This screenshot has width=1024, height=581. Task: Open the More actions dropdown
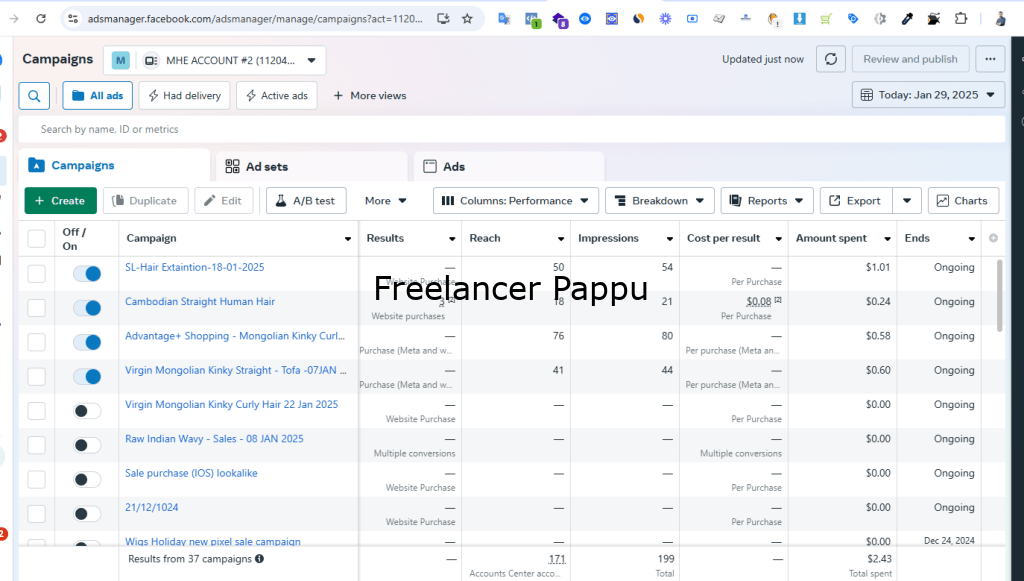click(x=385, y=201)
